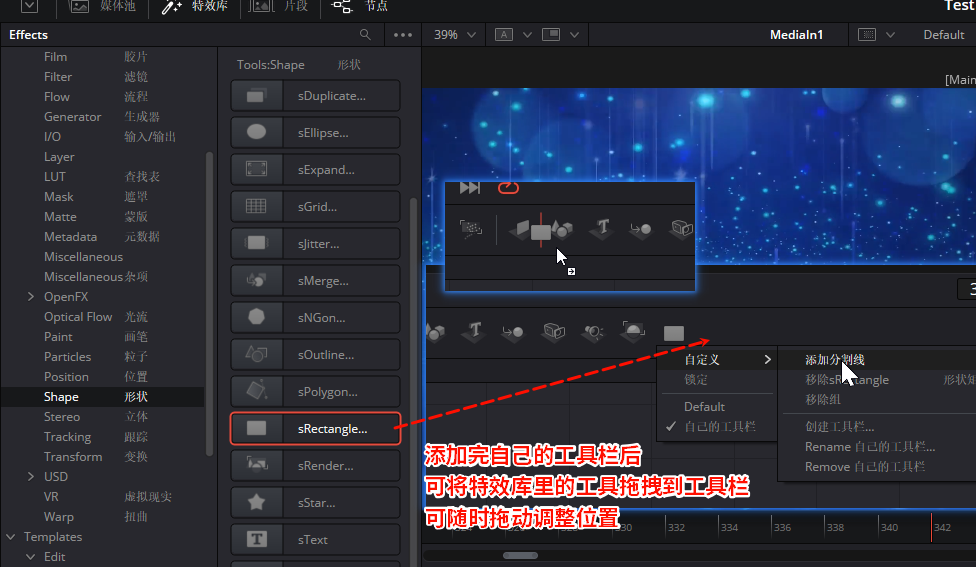Click the sExpand tool icon
976x567 pixels.
coord(256,169)
